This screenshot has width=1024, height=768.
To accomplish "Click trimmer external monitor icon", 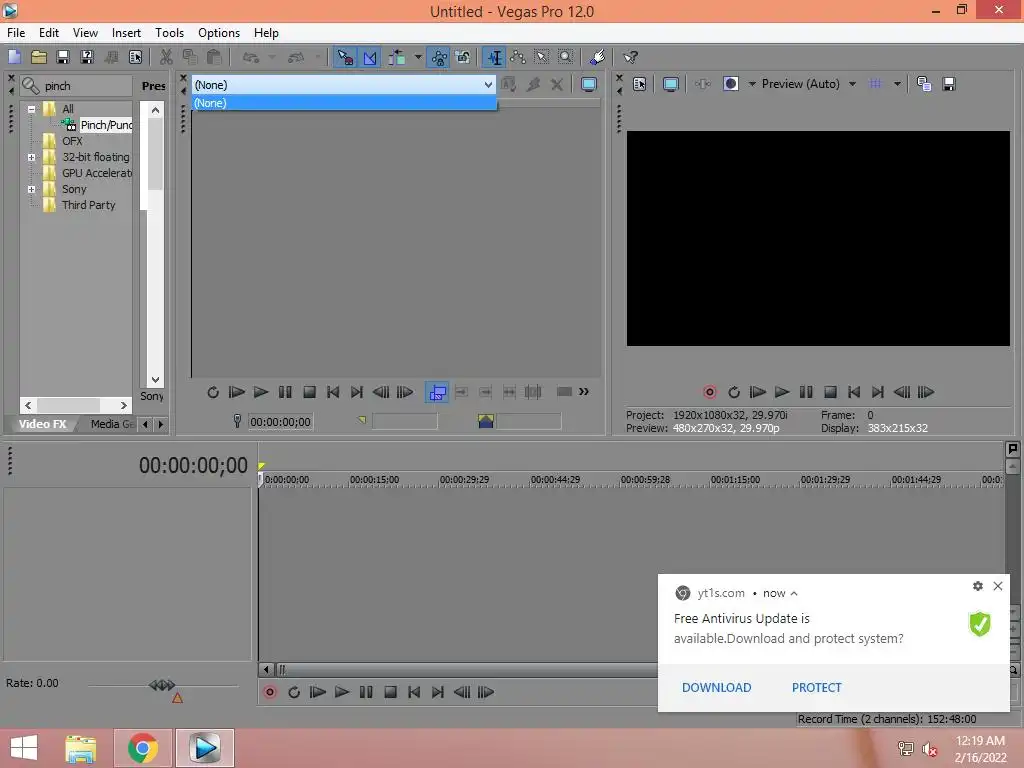I will [588, 84].
